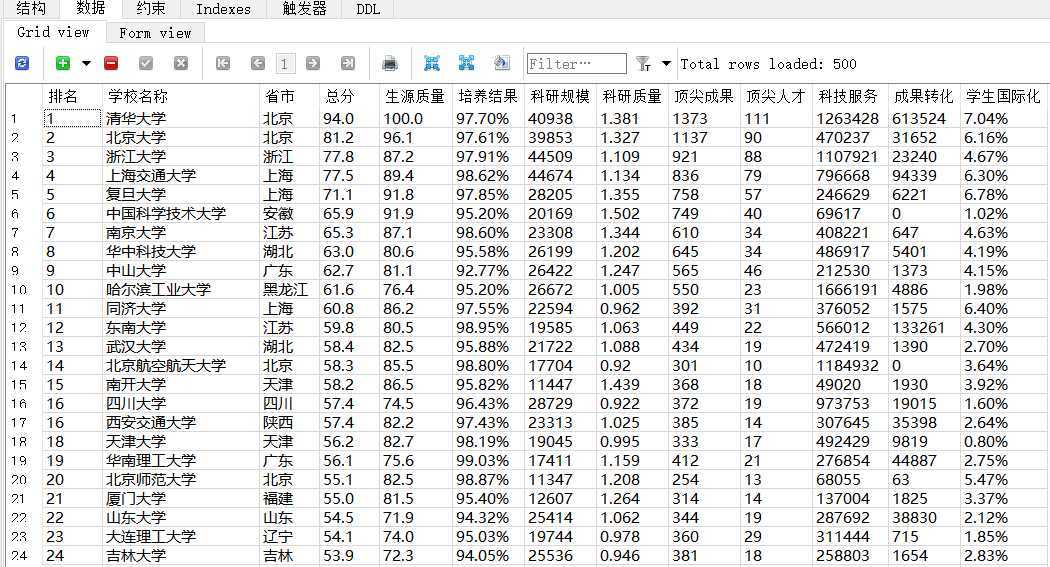Sort by the 生源质量 column header
Screen dimensions: 1050x567
coord(415,96)
